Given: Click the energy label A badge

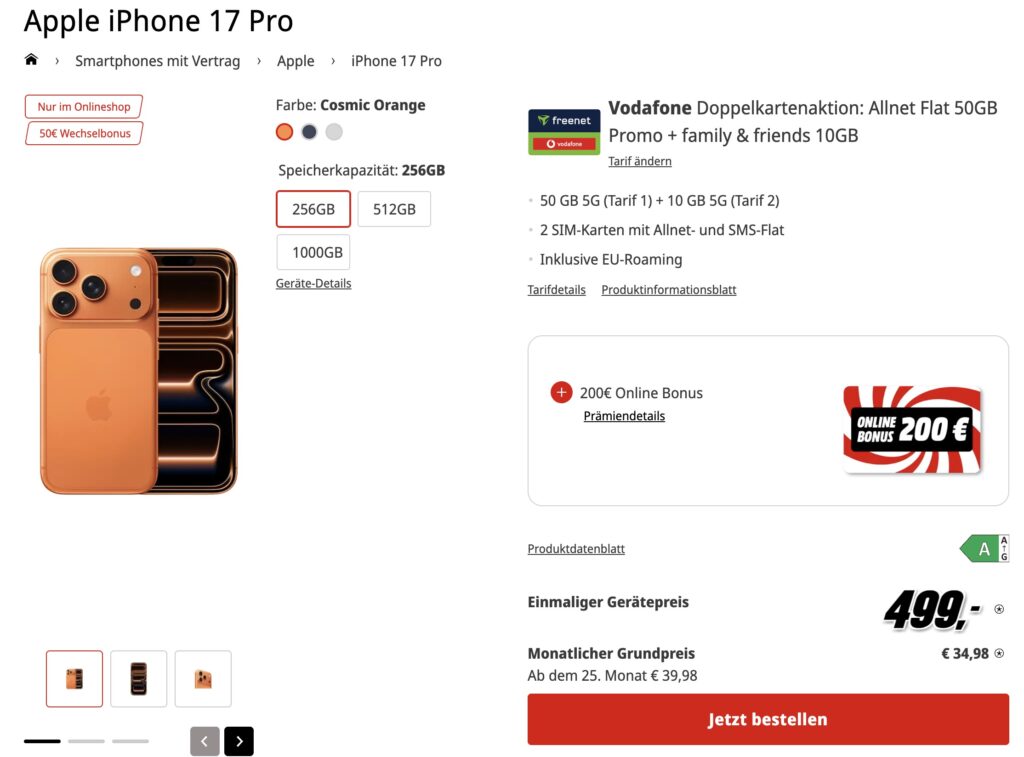Looking at the screenshot, I should pyautogui.click(x=984, y=548).
